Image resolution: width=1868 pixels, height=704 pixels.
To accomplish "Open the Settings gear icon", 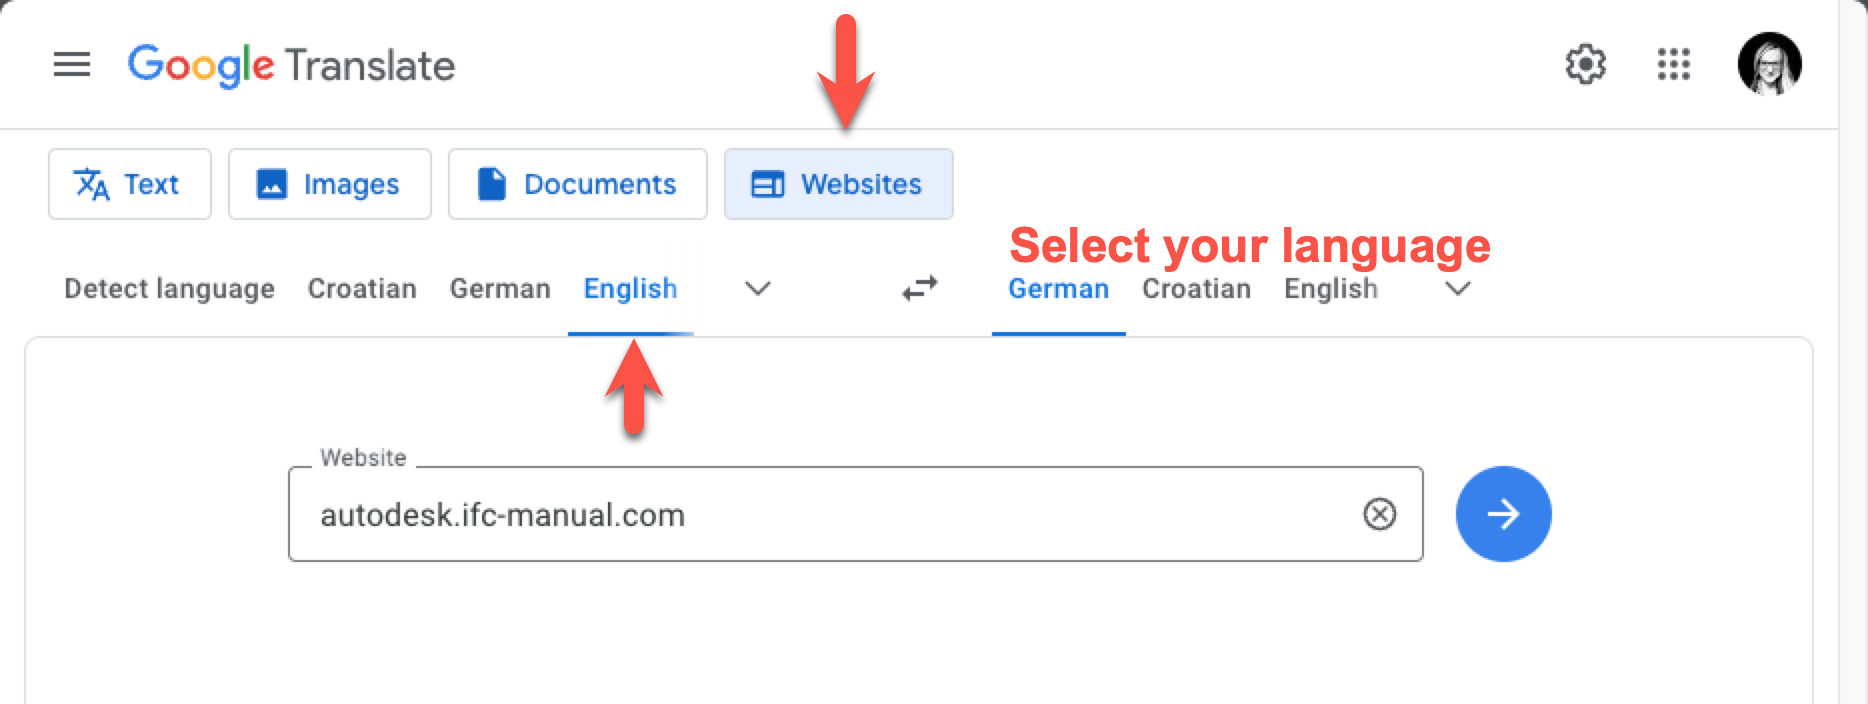I will (1585, 65).
